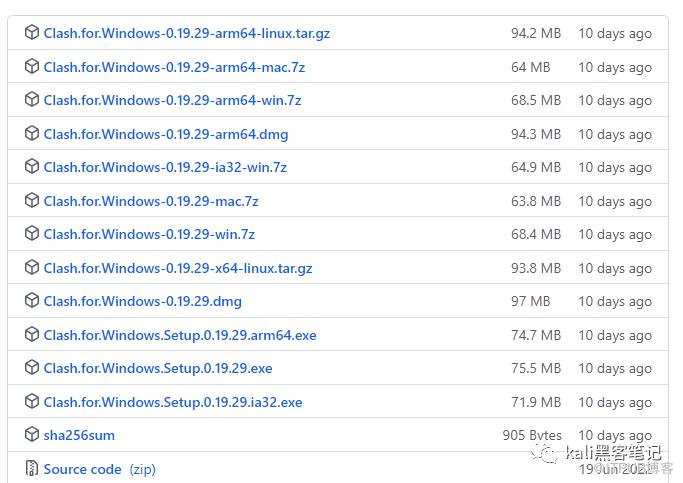Open Clash.for.Windows-0.19.29-ia32-win.7z link
683x483 pixels.
coord(165,167)
